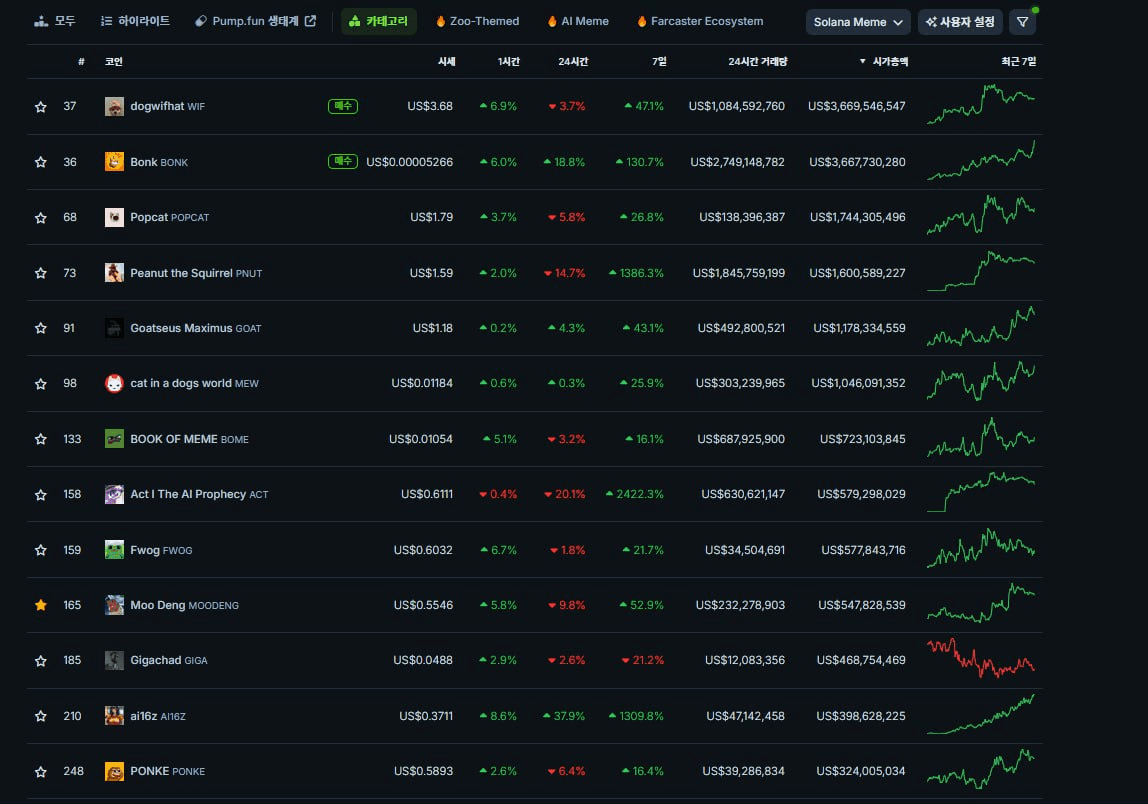This screenshot has width=1148, height=804.
Task: Open the Farcaster Ecosystem tab
Action: pos(700,21)
